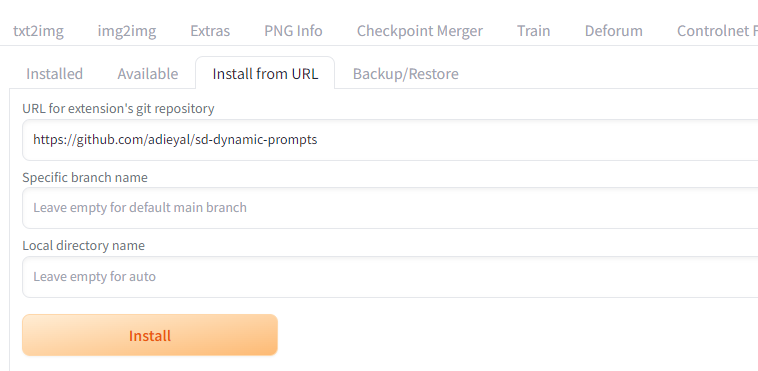
Task: Open the Deforum tab
Action: click(613, 31)
